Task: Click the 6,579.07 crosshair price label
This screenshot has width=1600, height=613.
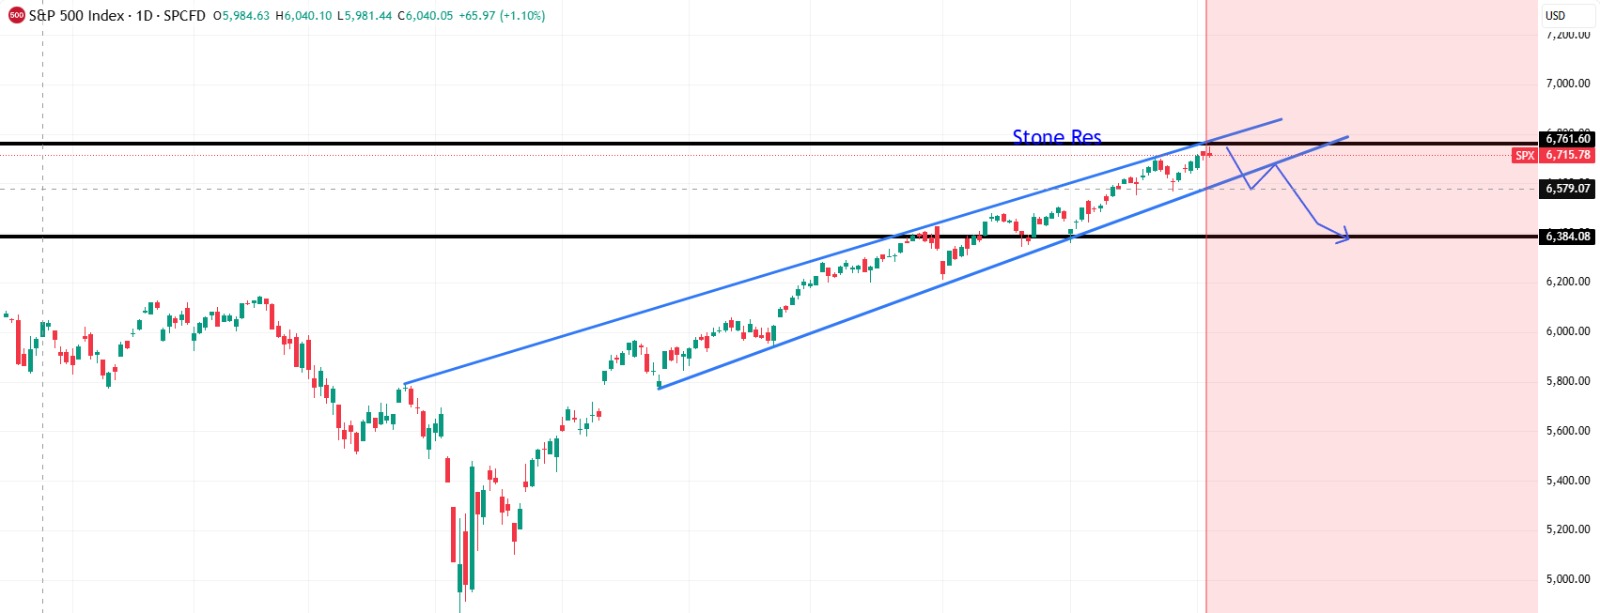Action: coord(1567,188)
